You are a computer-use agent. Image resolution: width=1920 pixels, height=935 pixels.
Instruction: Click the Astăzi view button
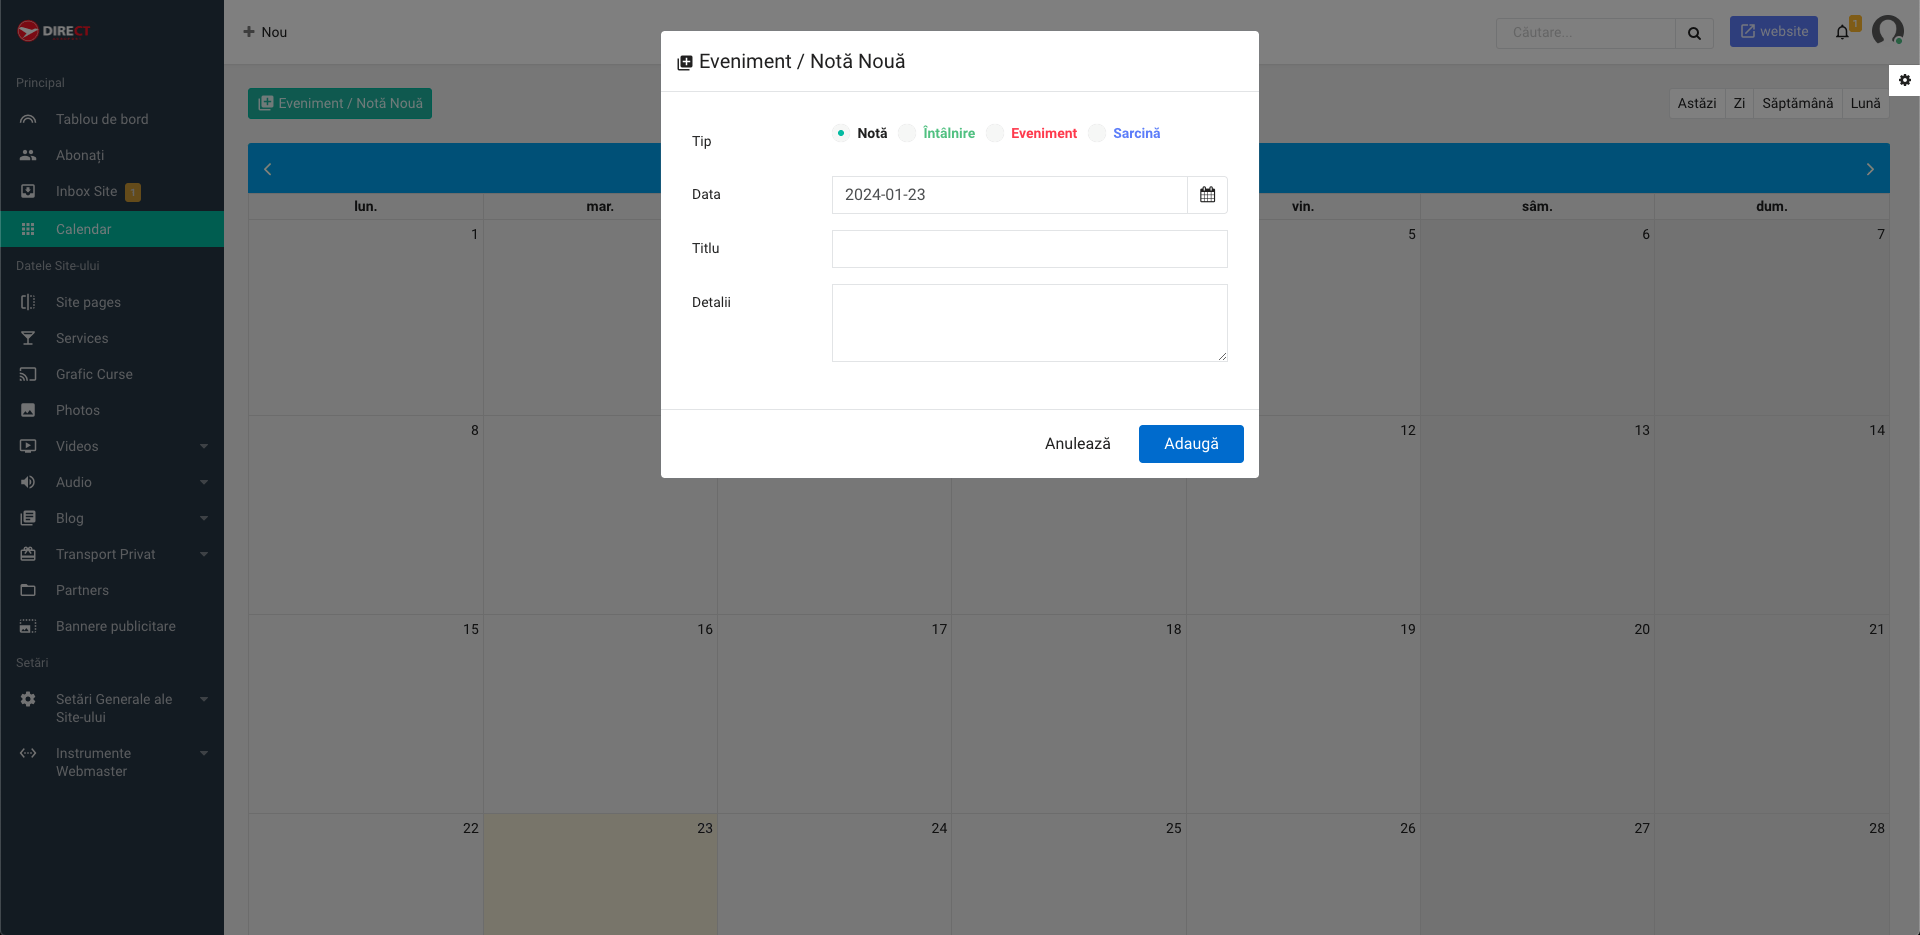(x=1696, y=103)
